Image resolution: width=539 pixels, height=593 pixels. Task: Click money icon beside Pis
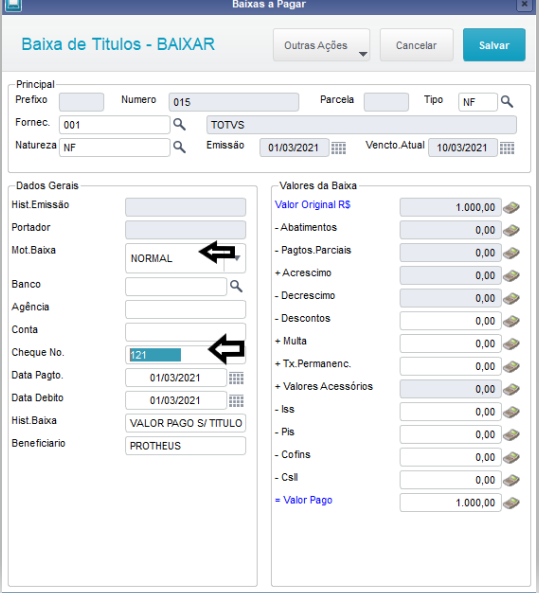511,435
